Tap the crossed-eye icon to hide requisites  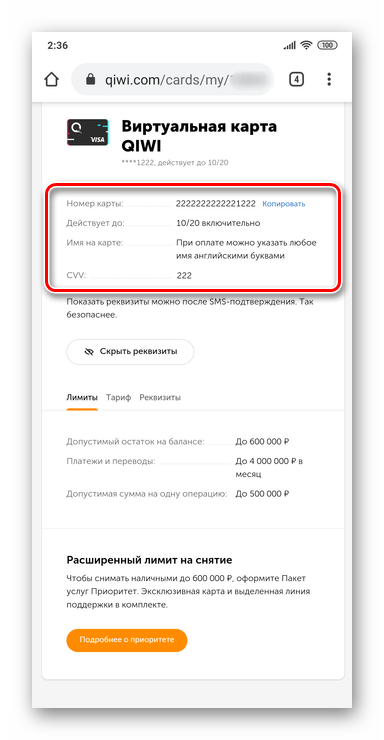click(88, 352)
